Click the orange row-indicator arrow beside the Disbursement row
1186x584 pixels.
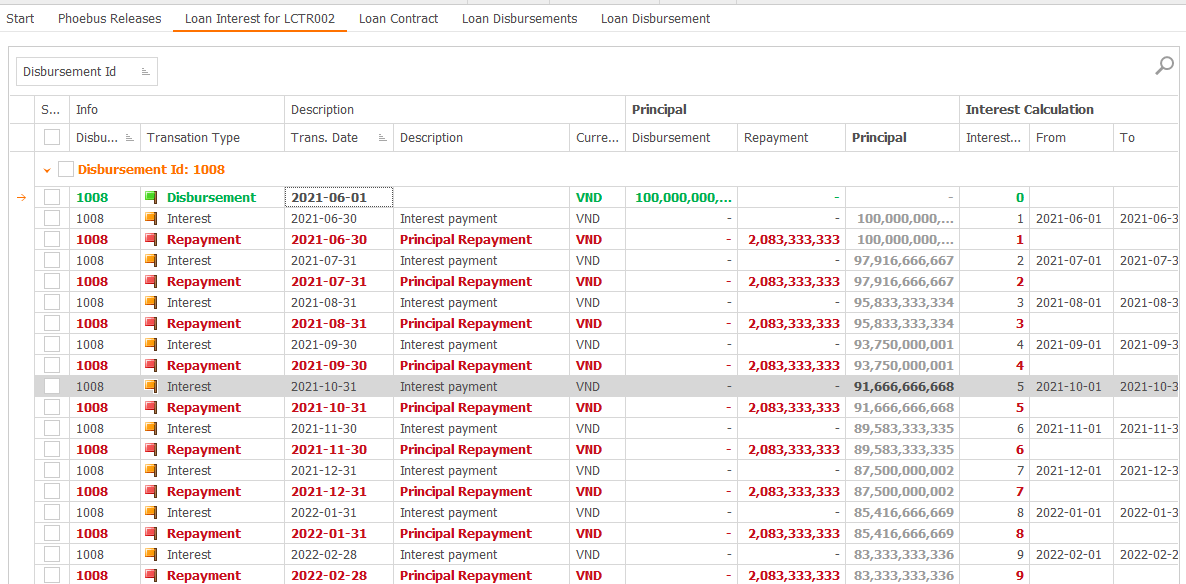pyautogui.click(x=20, y=197)
